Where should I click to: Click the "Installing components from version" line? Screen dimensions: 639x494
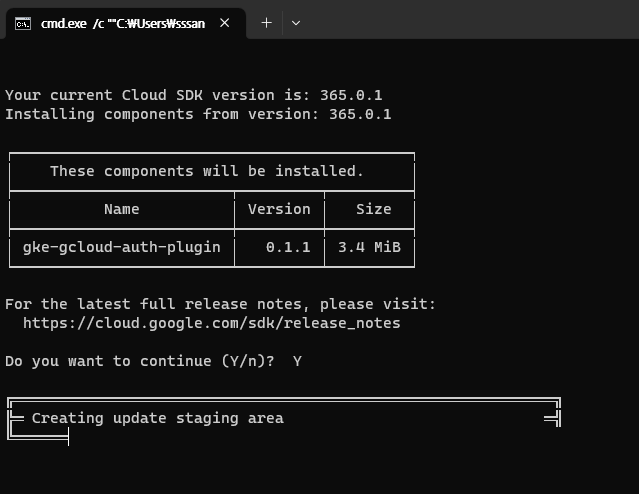(x=198, y=114)
